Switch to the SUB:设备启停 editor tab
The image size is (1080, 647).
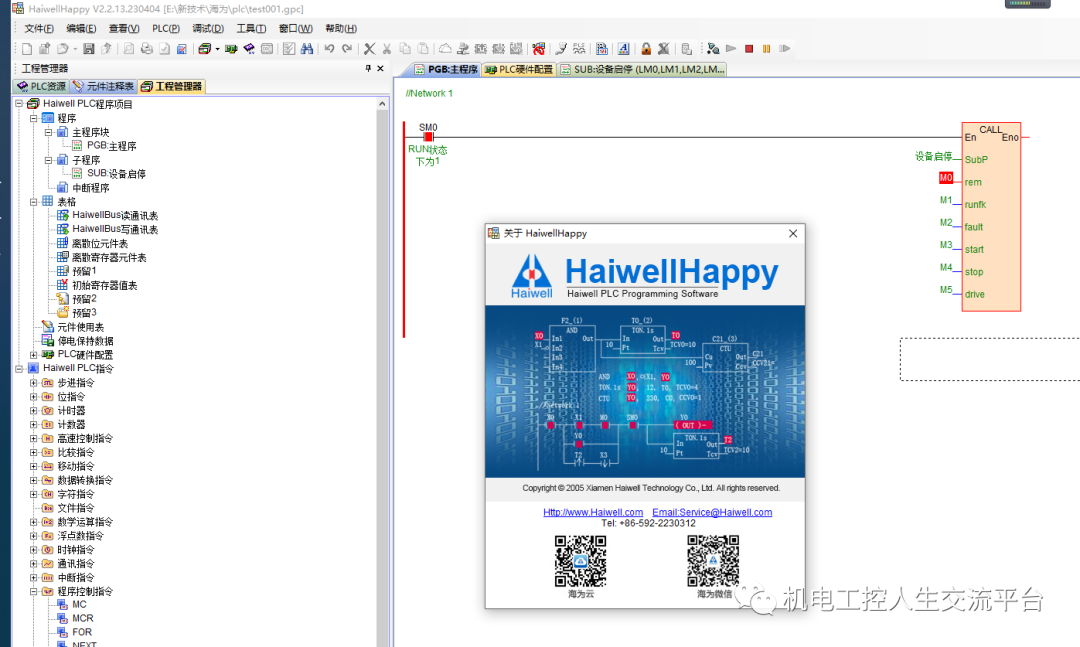(x=642, y=70)
